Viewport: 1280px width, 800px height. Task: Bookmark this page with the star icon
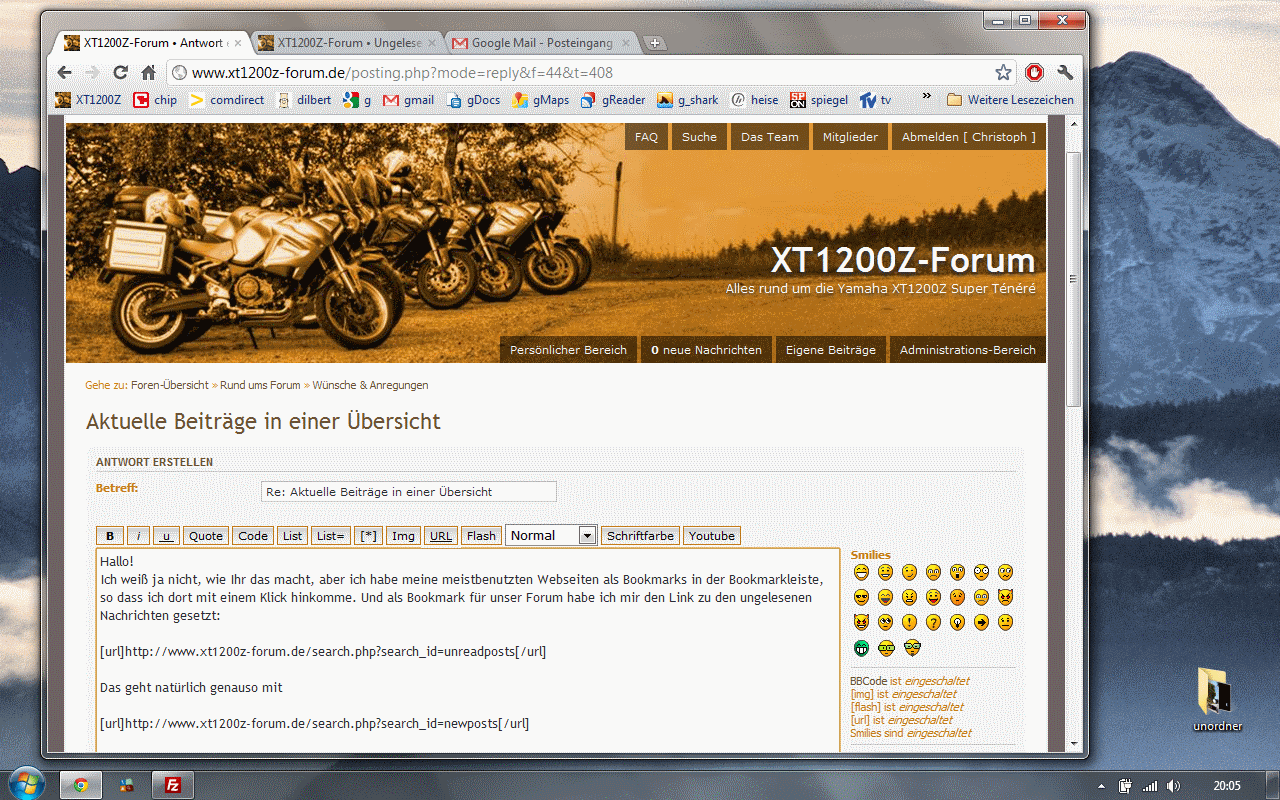tap(1003, 72)
